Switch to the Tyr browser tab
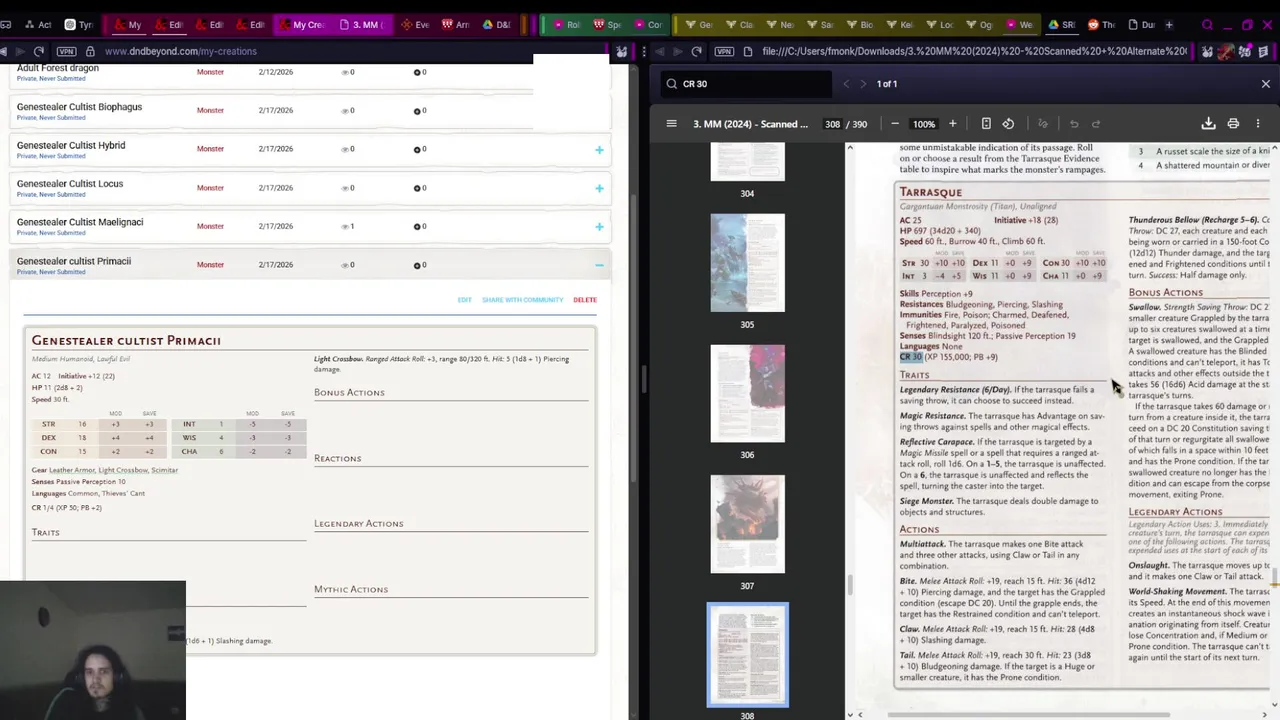This screenshot has height=720, width=1280. (78, 25)
